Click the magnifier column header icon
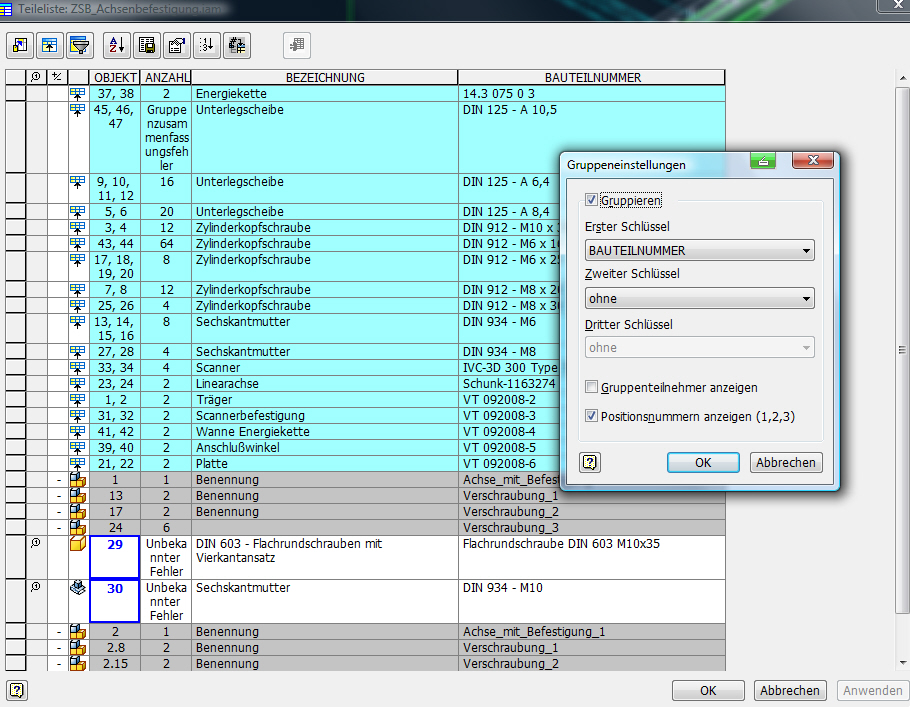The height and width of the screenshot is (707, 910). 36,77
